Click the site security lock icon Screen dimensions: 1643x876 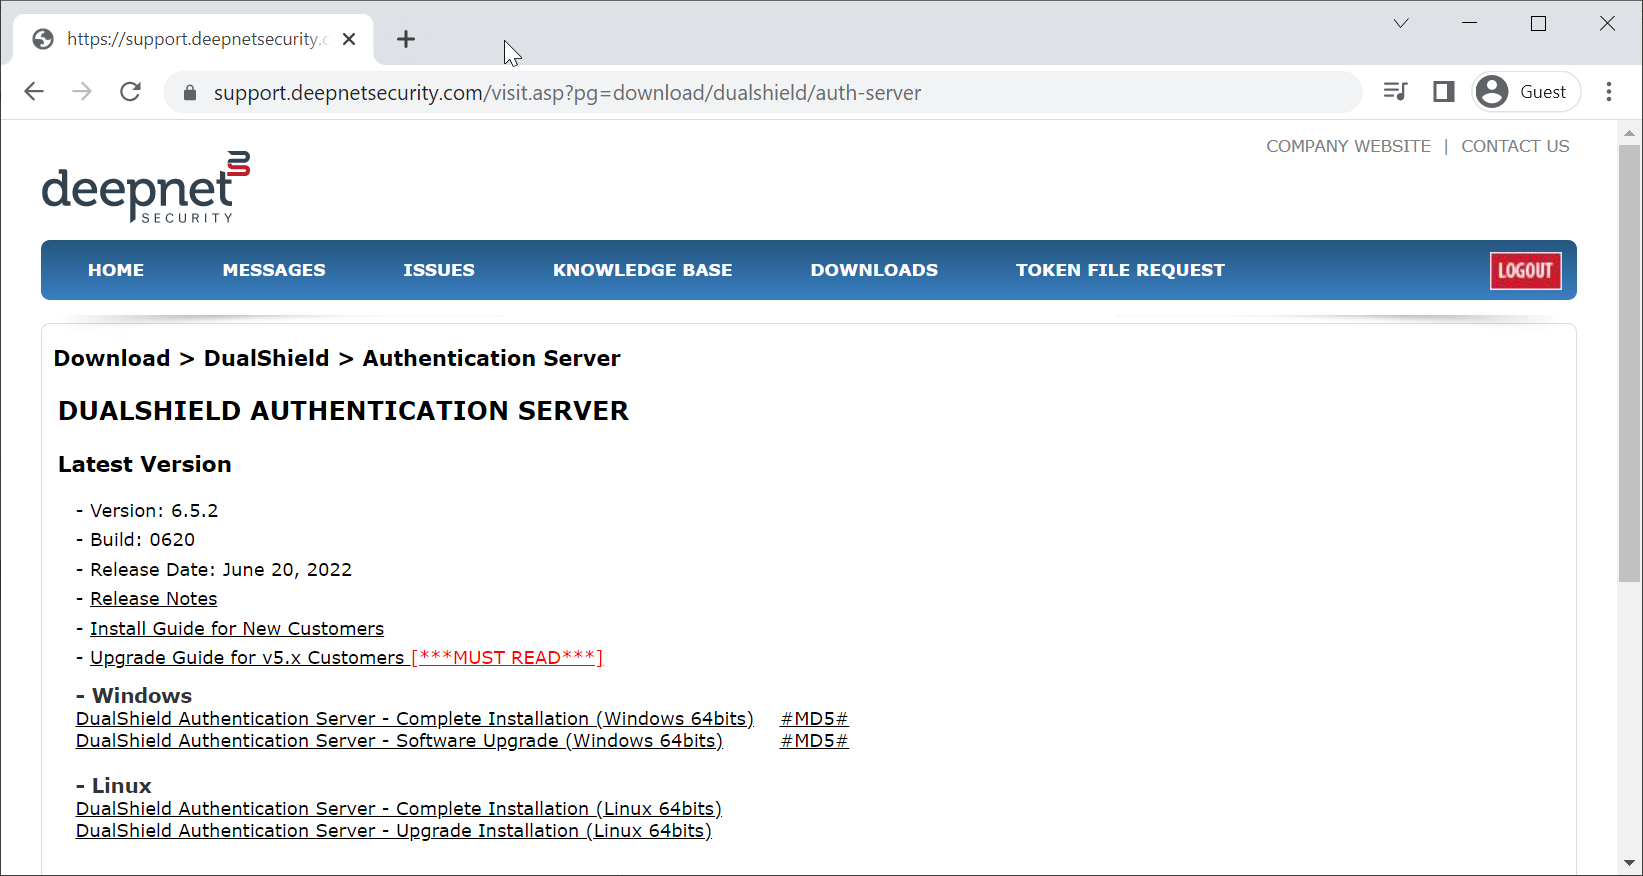(x=189, y=93)
